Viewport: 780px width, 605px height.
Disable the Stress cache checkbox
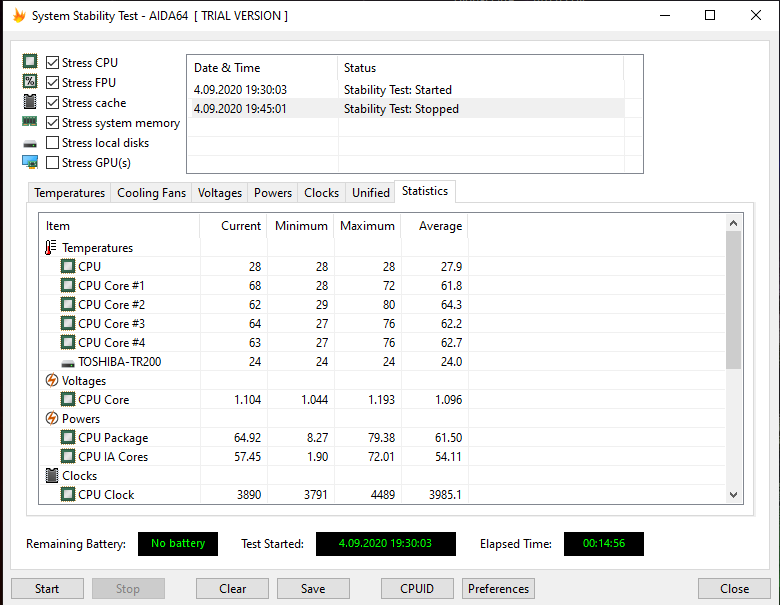pyautogui.click(x=52, y=102)
